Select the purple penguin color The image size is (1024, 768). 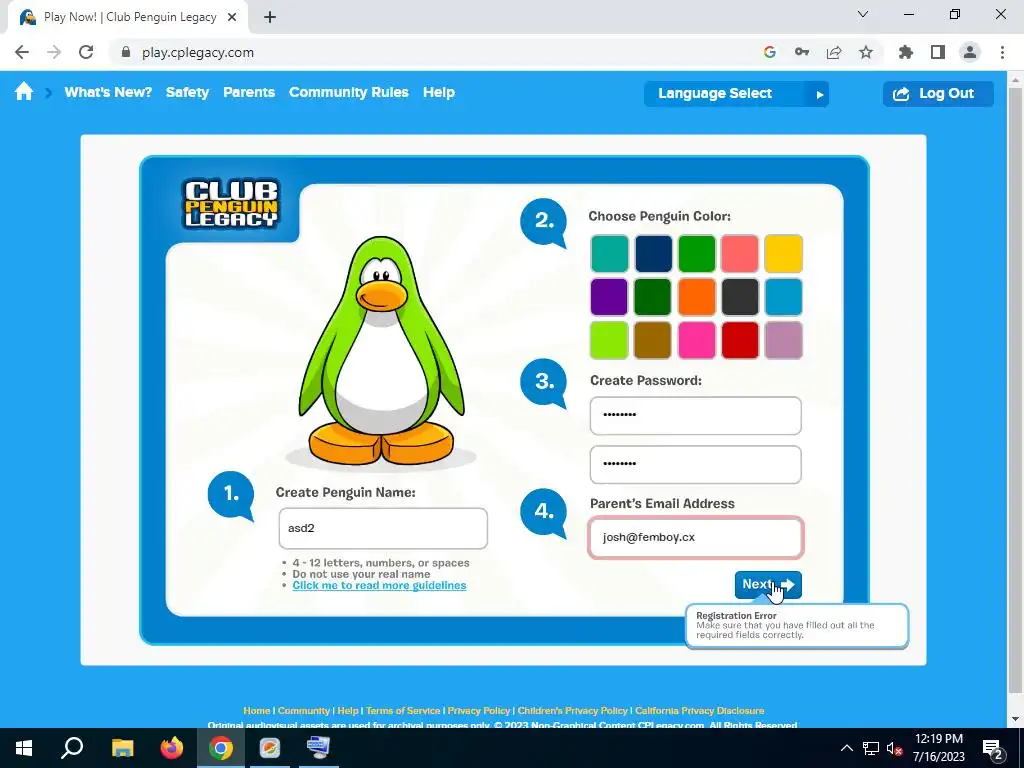609,296
